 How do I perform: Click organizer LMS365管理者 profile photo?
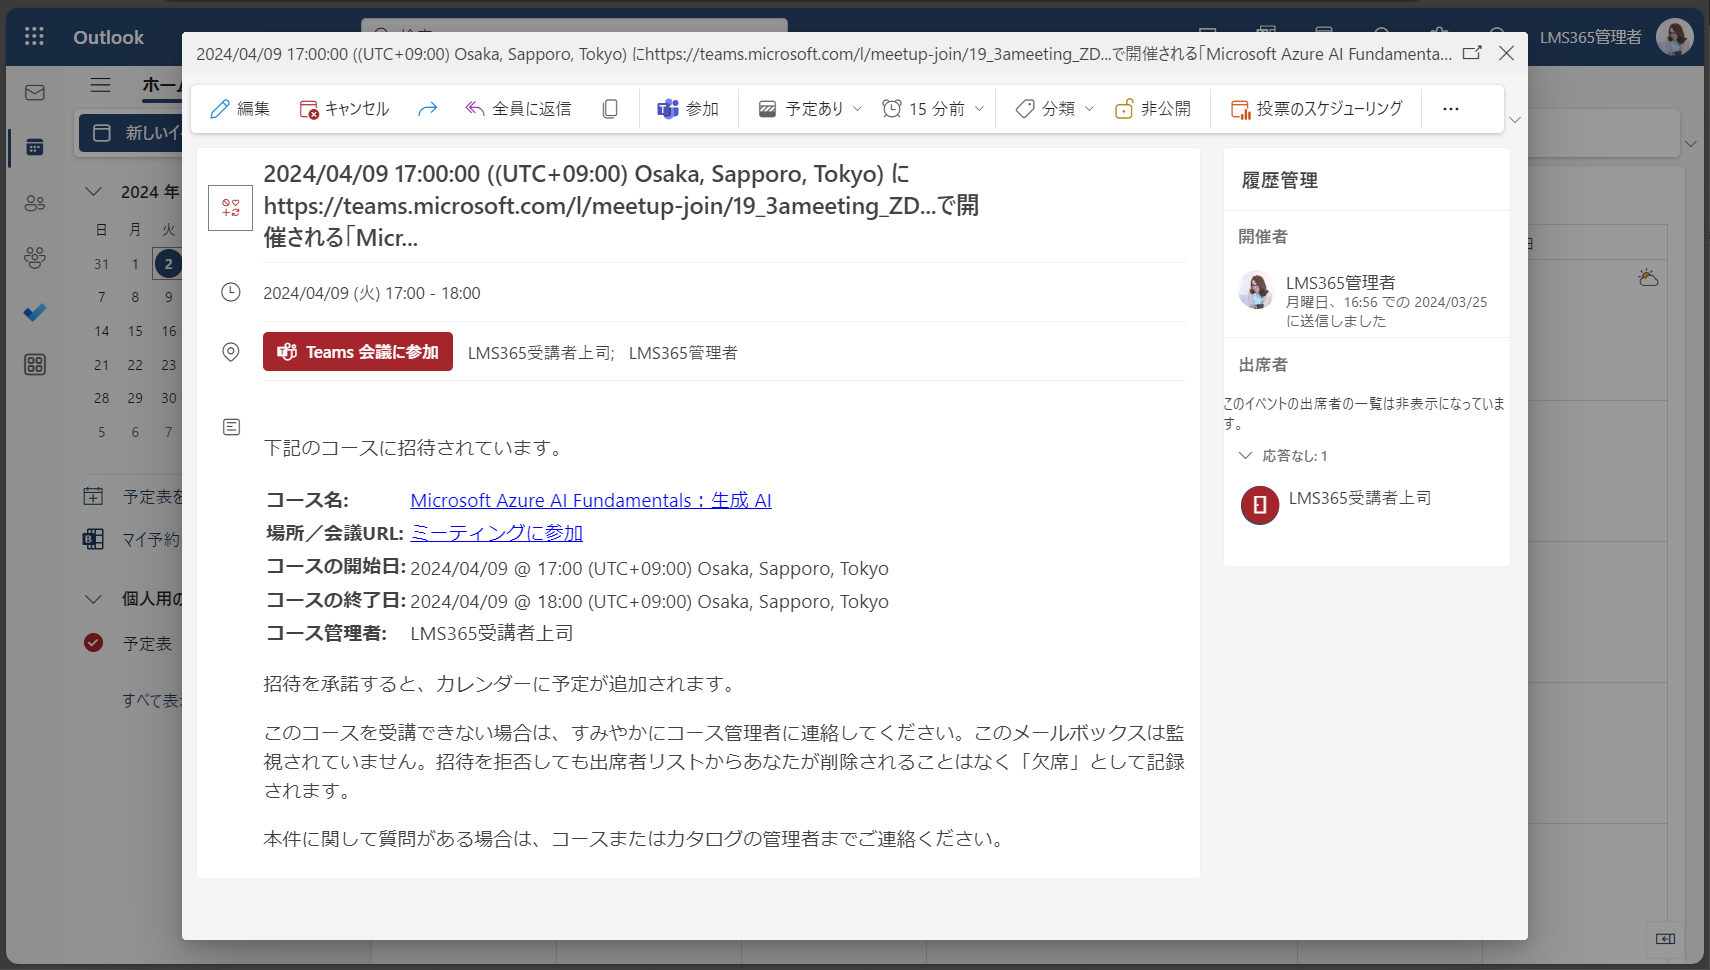pyautogui.click(x=1256, y=289)
